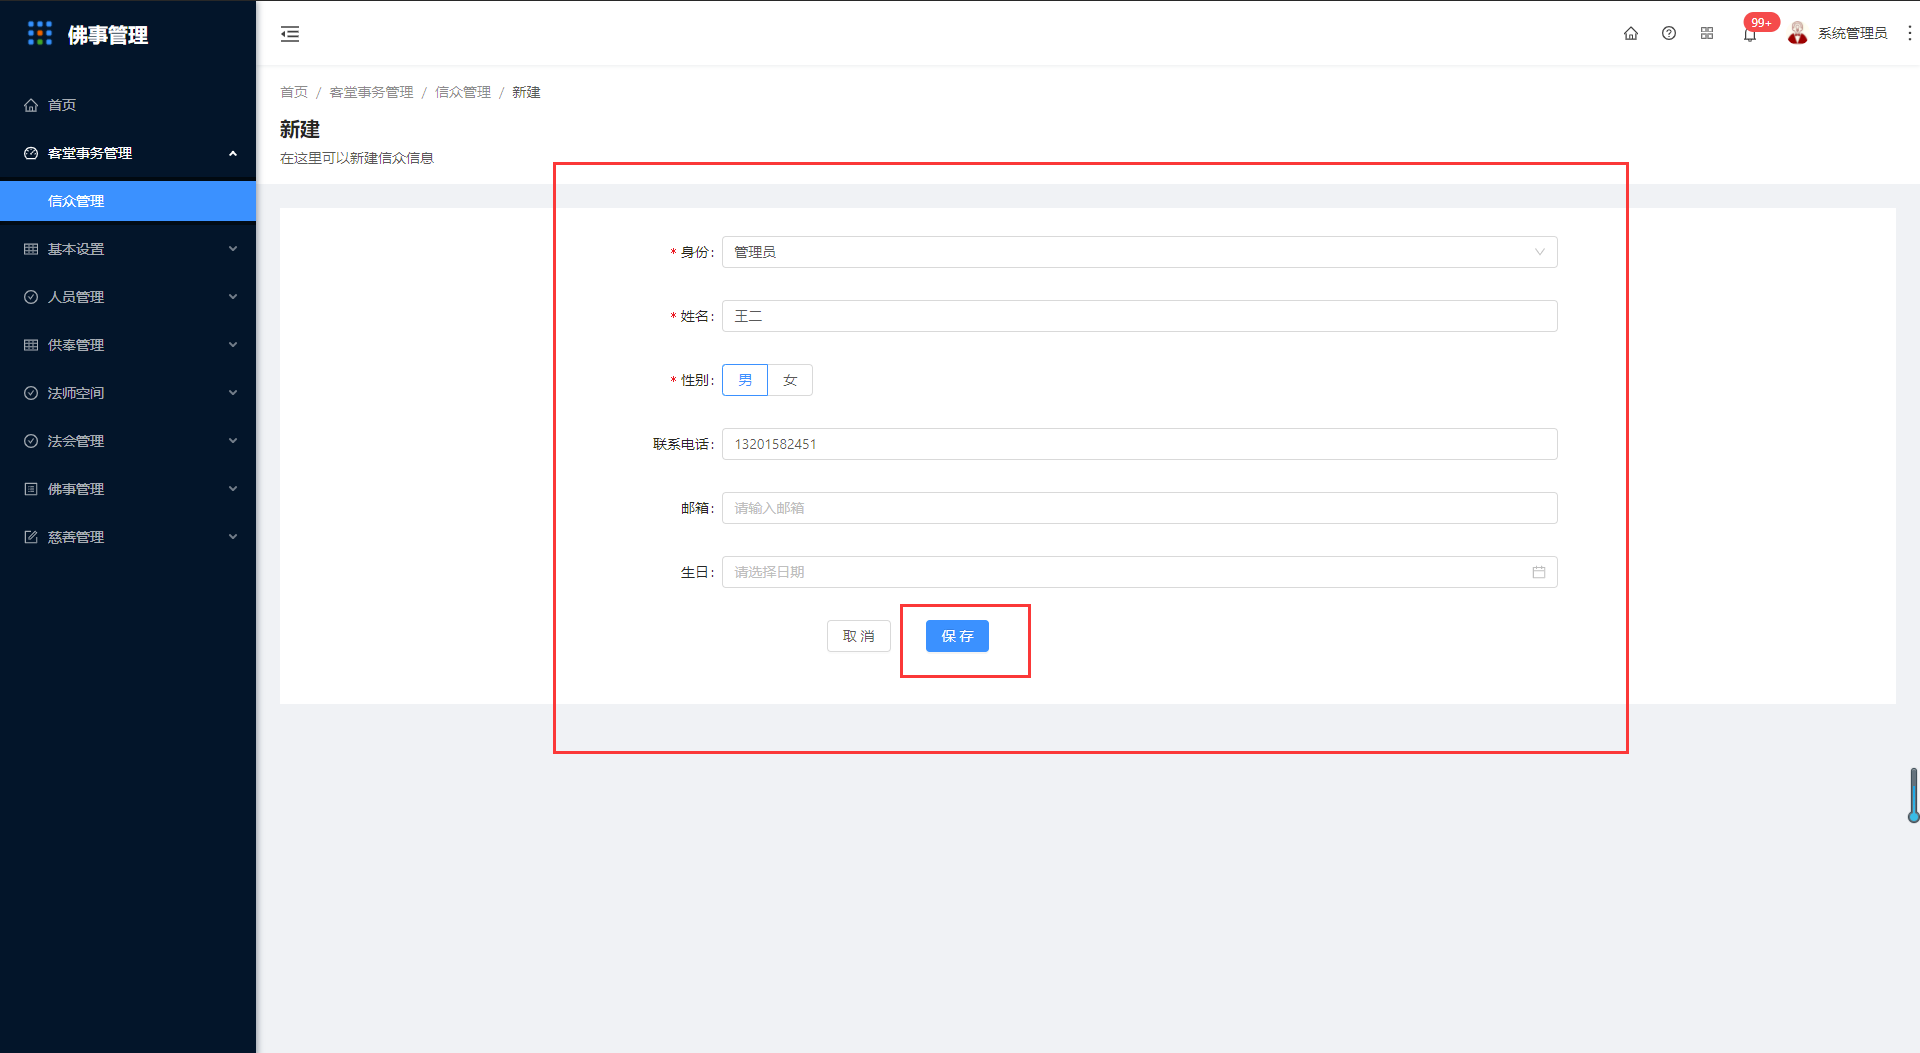Screen dimensions: 1920x1053
Task: Expand the 法会管理 submenu chevron
Action: click(x=233, y=441)
